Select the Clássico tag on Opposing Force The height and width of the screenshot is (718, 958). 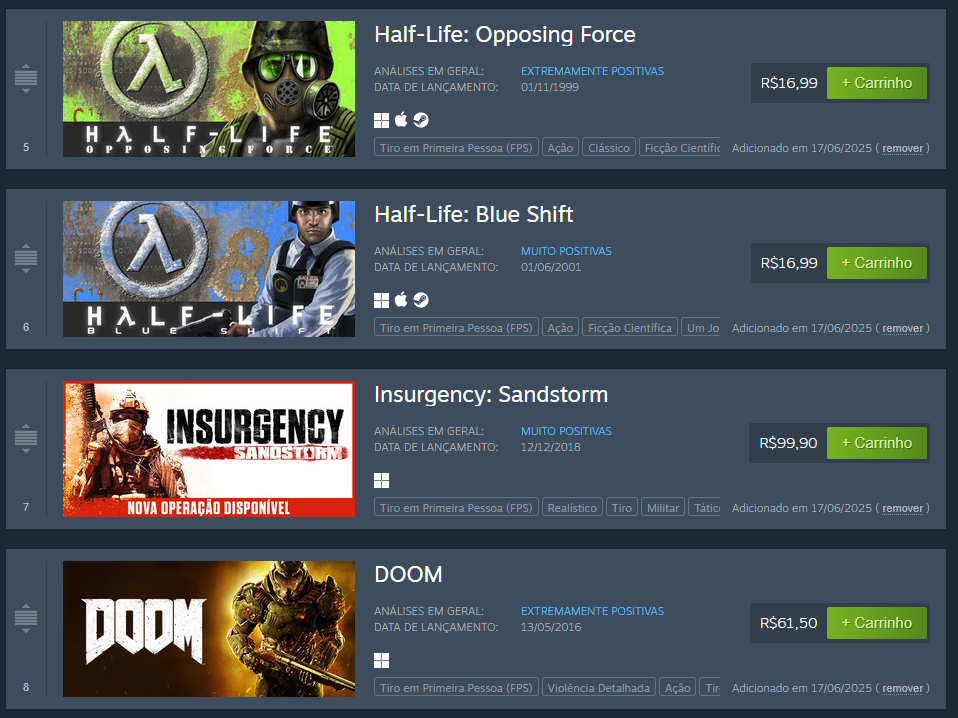pos(609,148)
